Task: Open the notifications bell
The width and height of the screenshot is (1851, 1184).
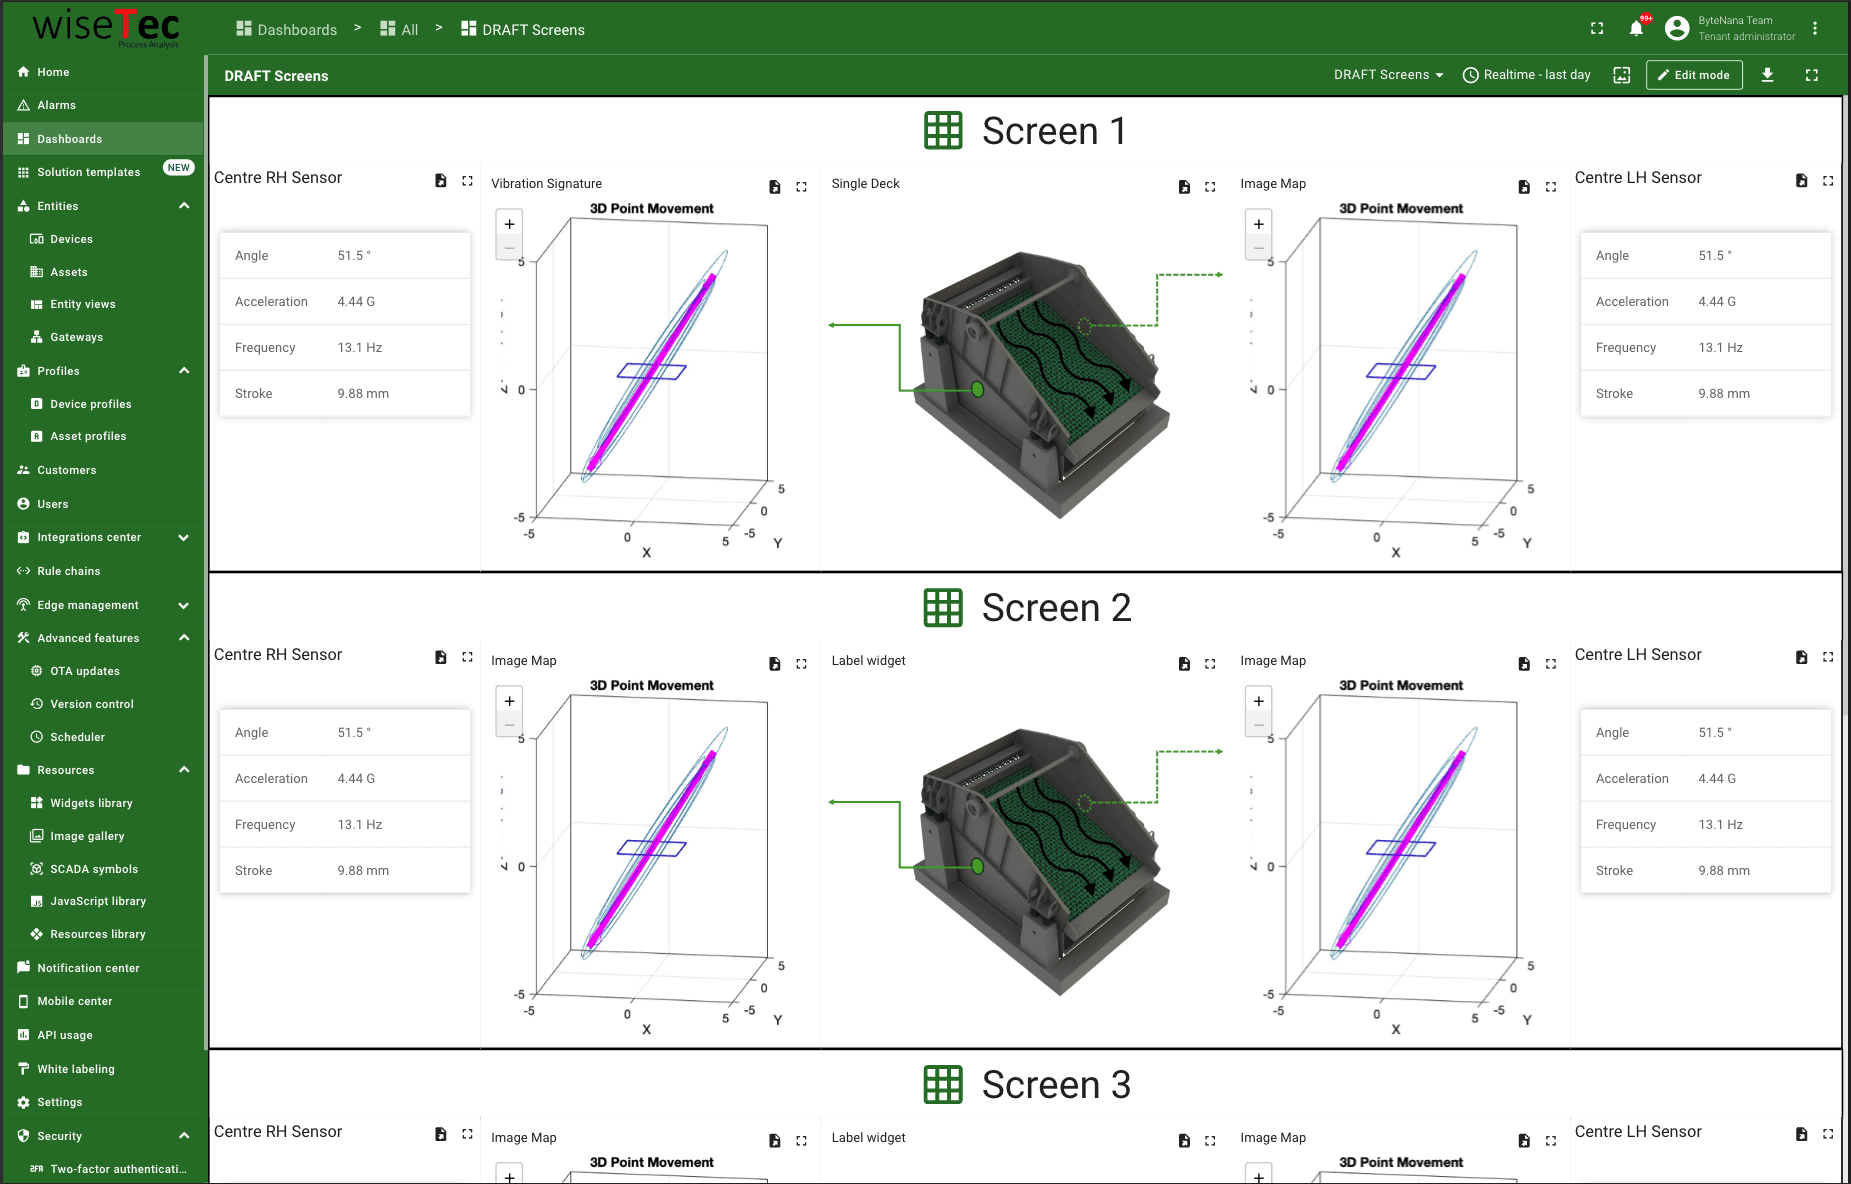Action: click(1636, 28)
